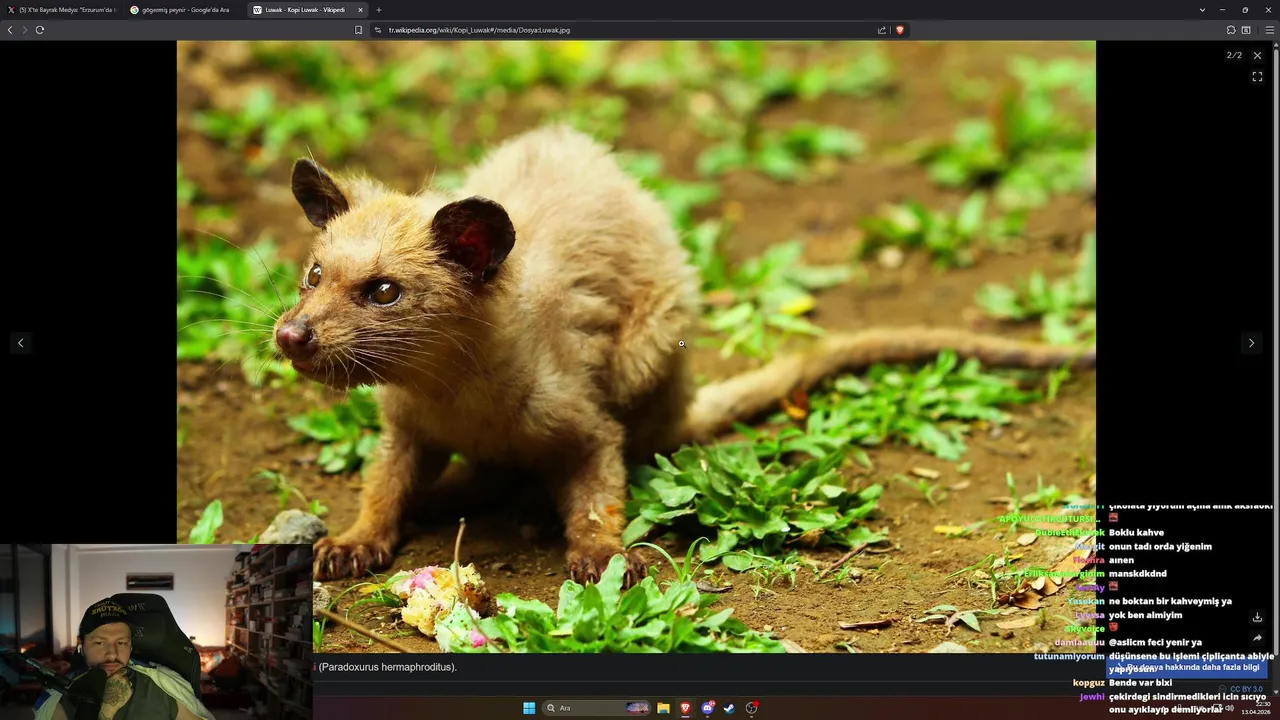Screen dimensions: 1280x720
Task: Switch to the X 'Bayrak Medya' tab
Action: coord(62,10)
